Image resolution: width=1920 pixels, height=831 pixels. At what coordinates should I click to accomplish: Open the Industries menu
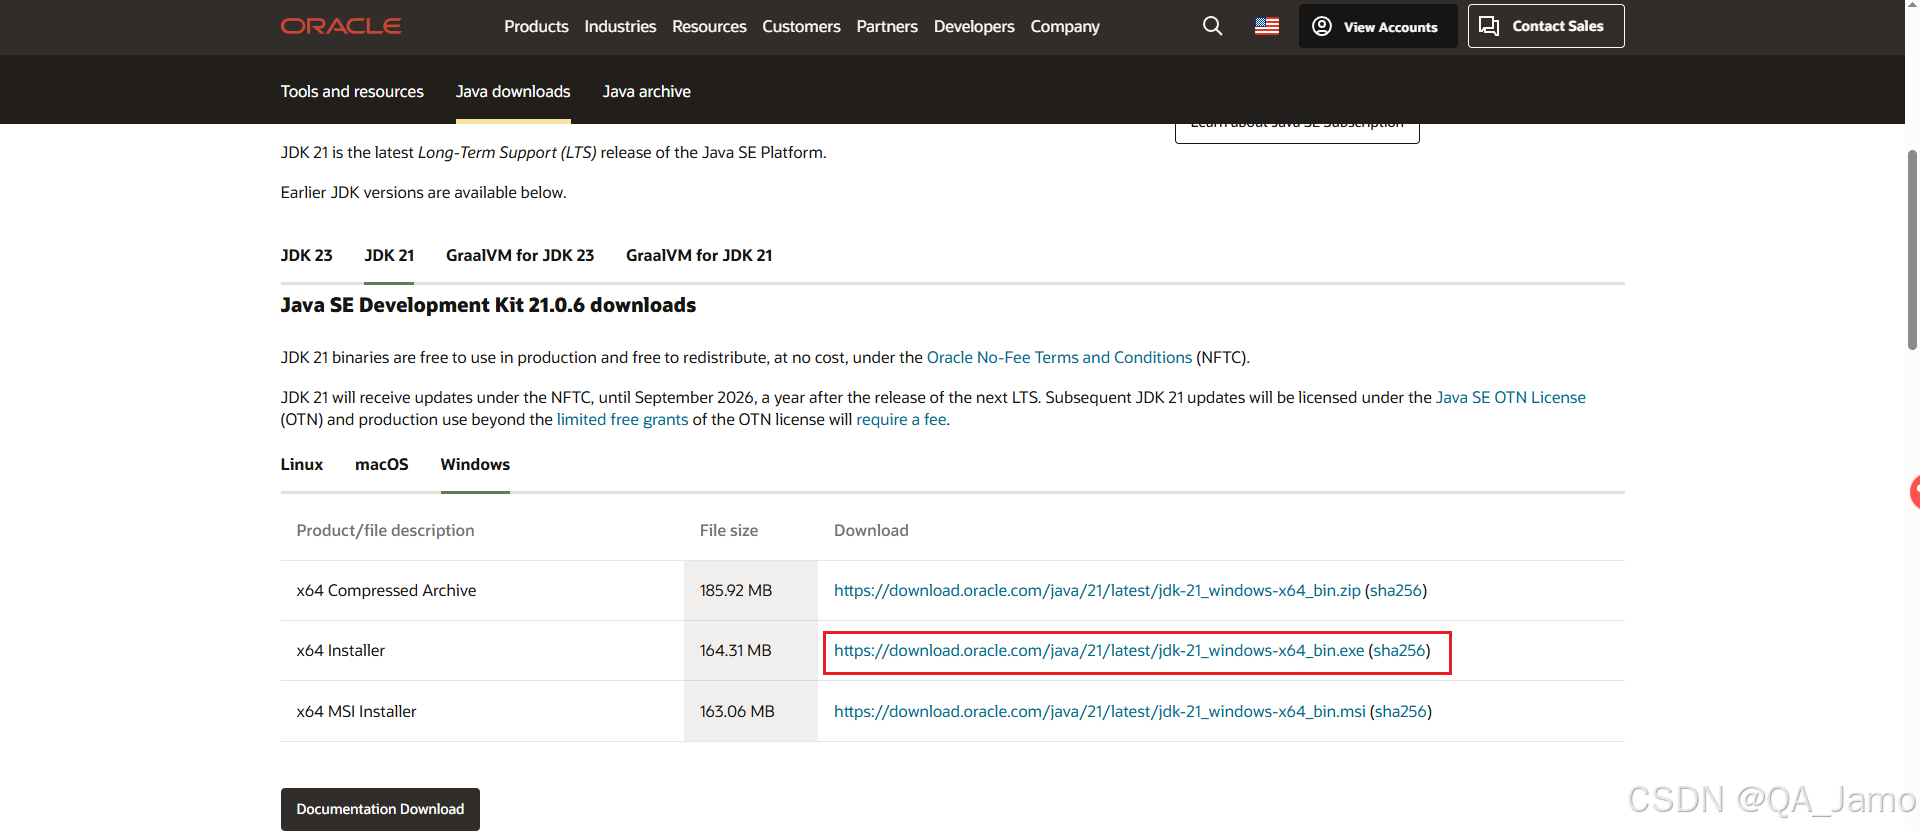click(620, 26)
